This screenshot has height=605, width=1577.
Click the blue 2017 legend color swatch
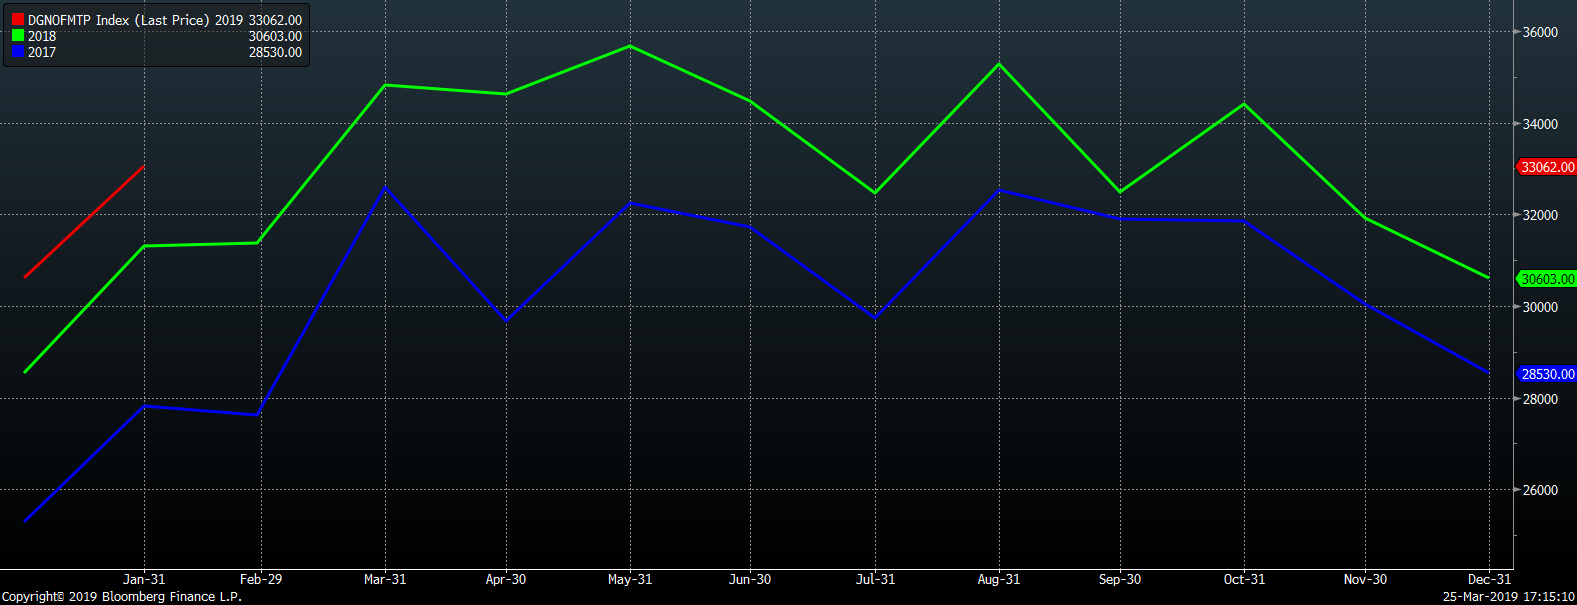pyautogui.click(x=18, y=52)
